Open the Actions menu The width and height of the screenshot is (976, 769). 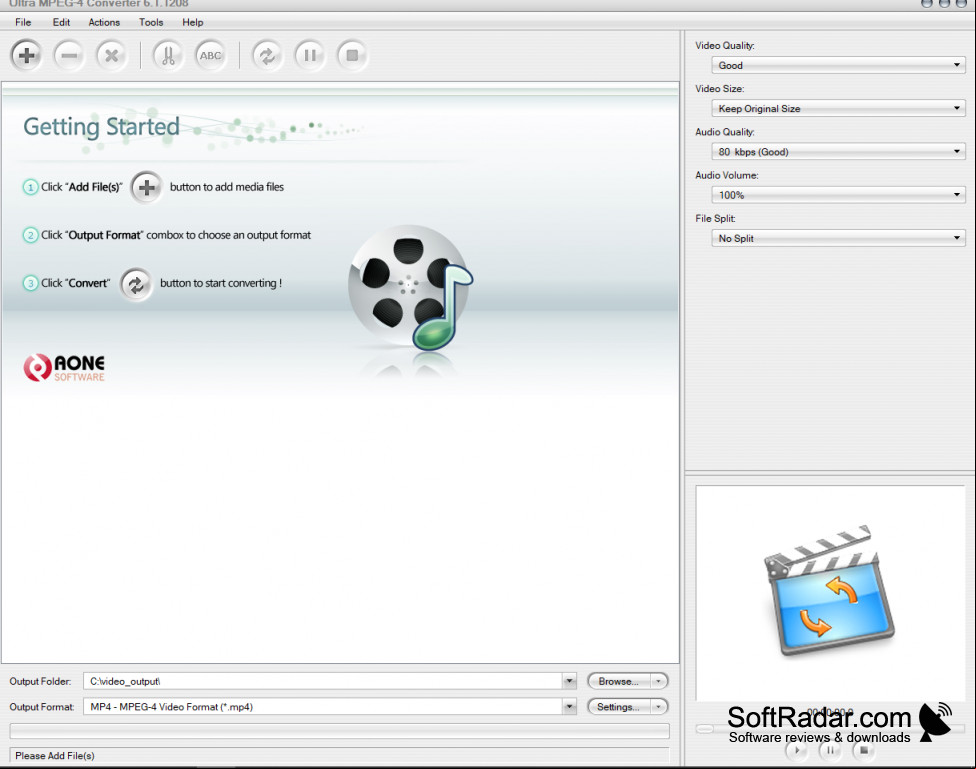(104, 22)
